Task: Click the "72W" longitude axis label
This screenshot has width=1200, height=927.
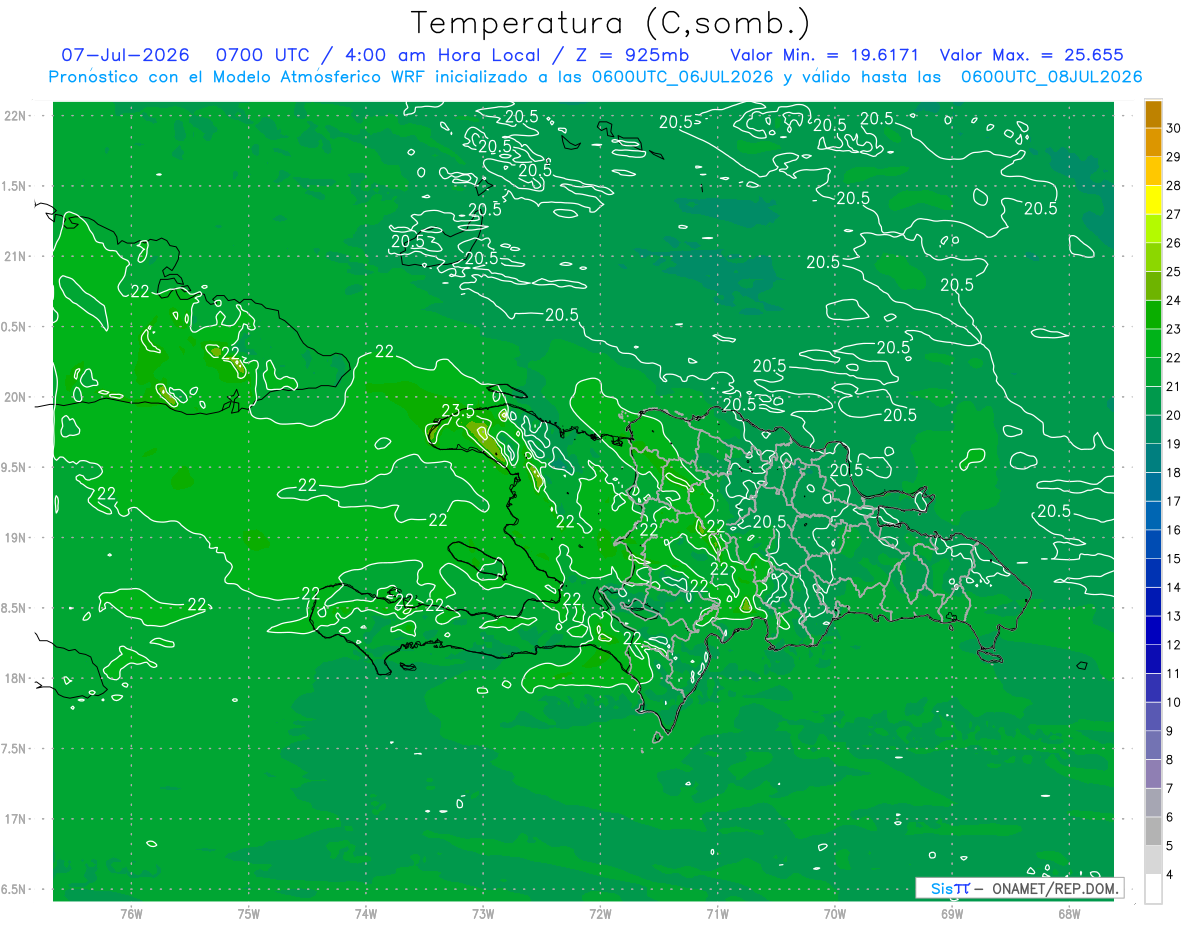Action: pos(600,913)
